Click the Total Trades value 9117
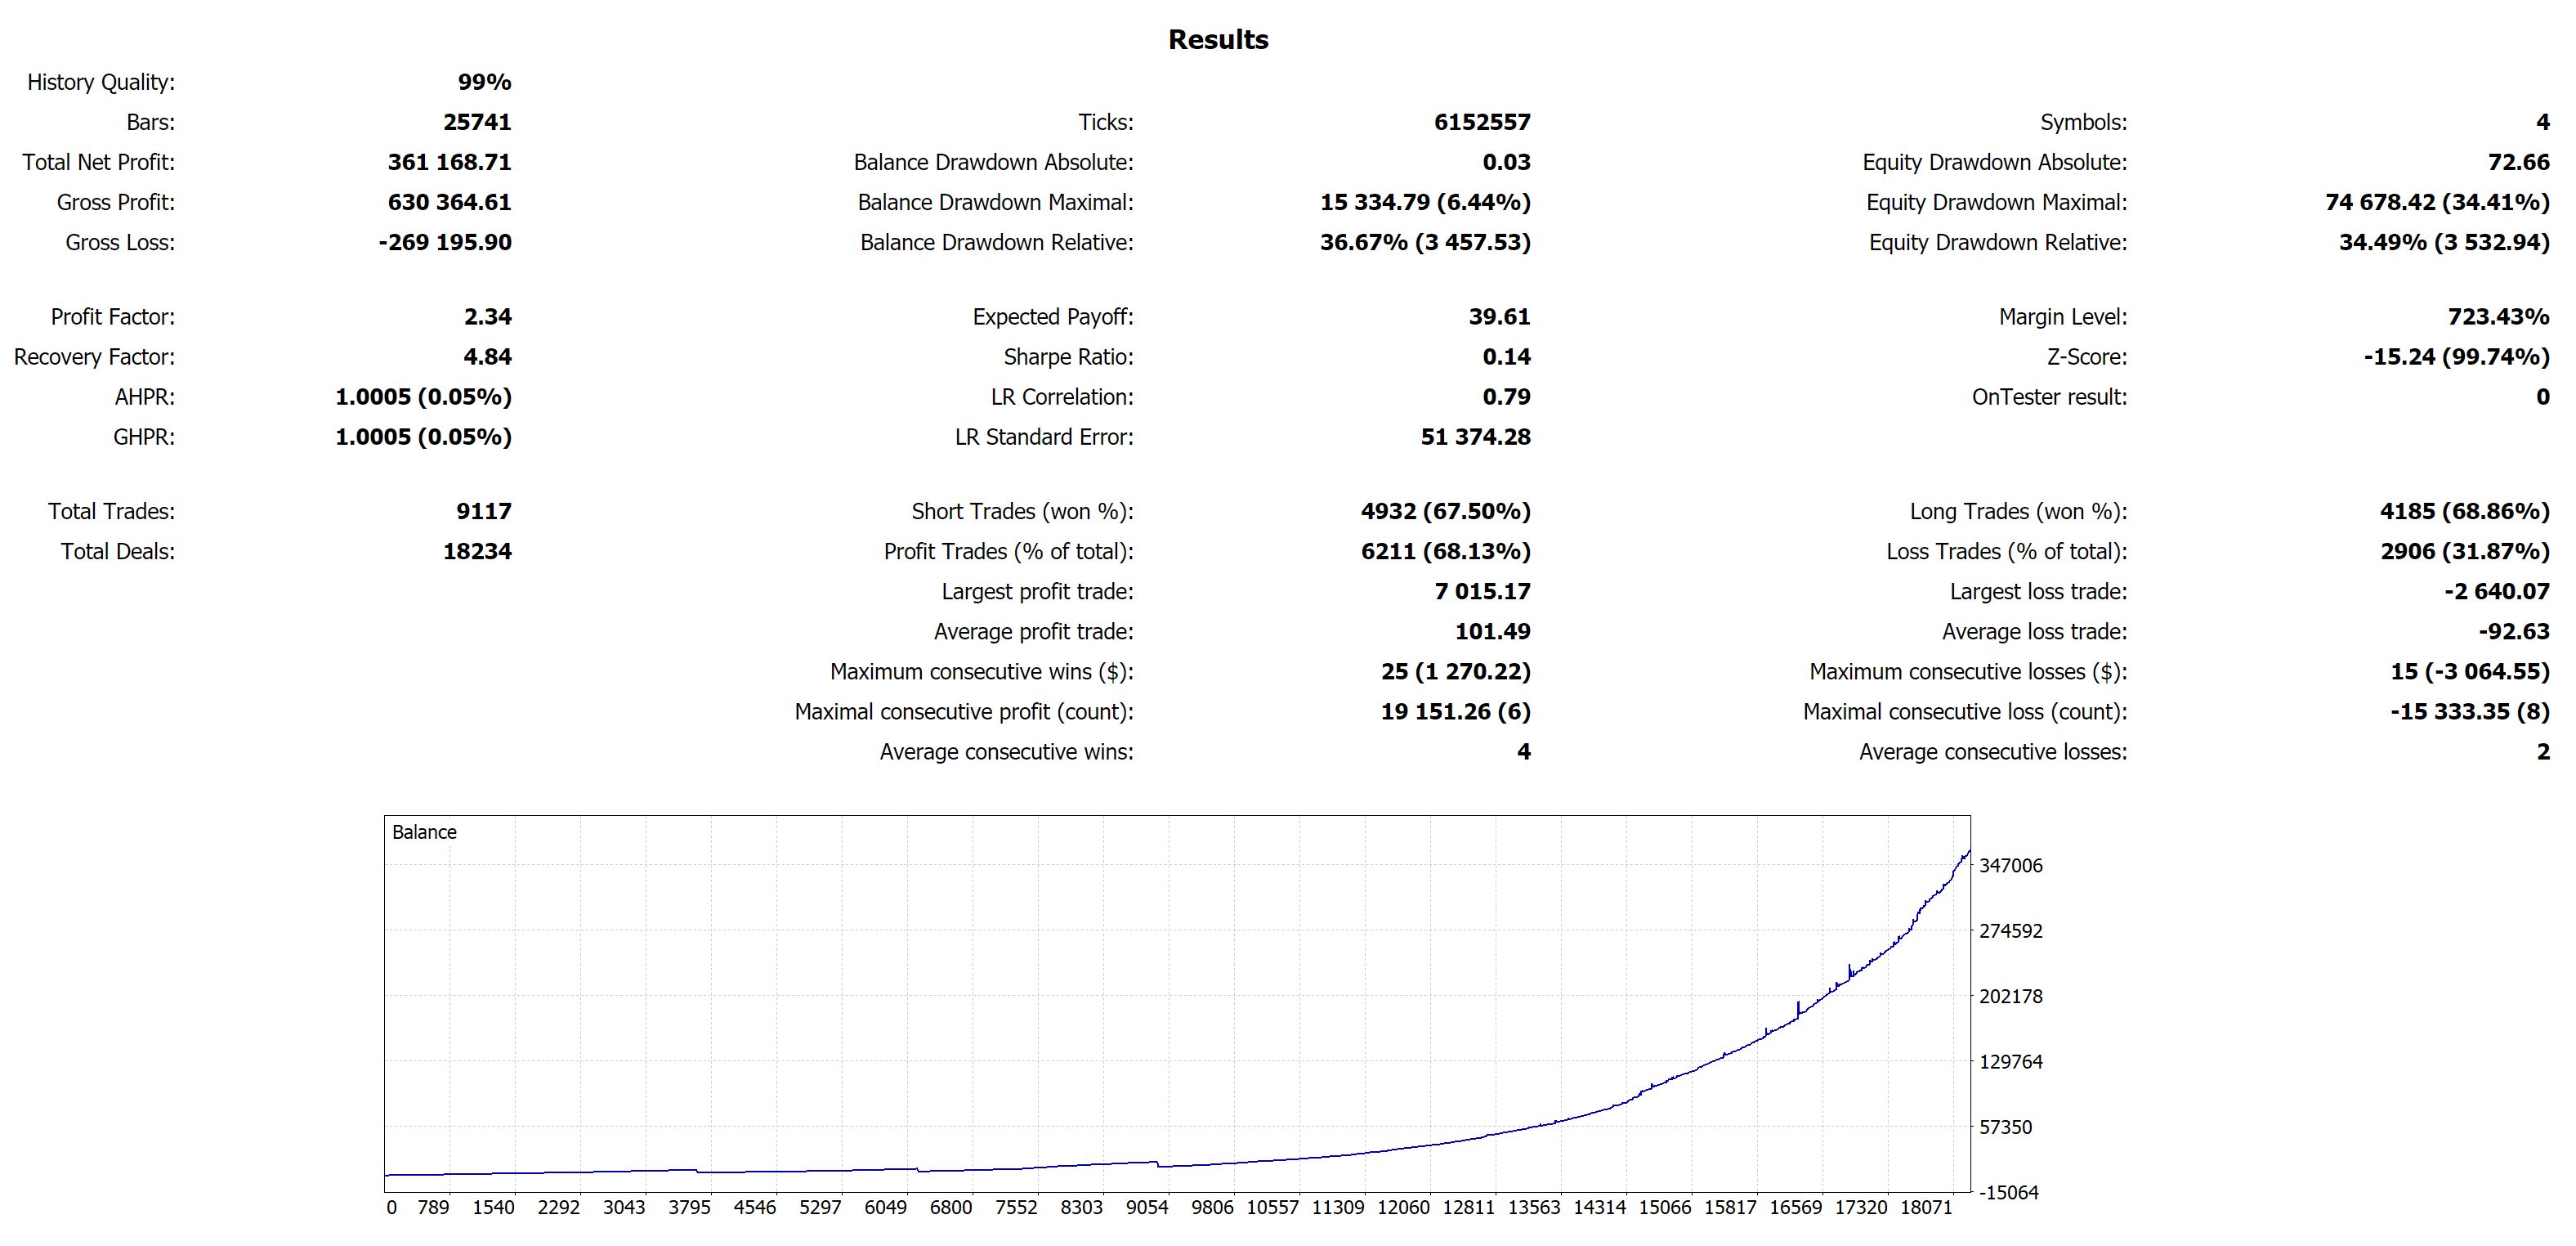Viewport: 2576px width, 1246px height. pyautogui.click(x=483, y=511)
